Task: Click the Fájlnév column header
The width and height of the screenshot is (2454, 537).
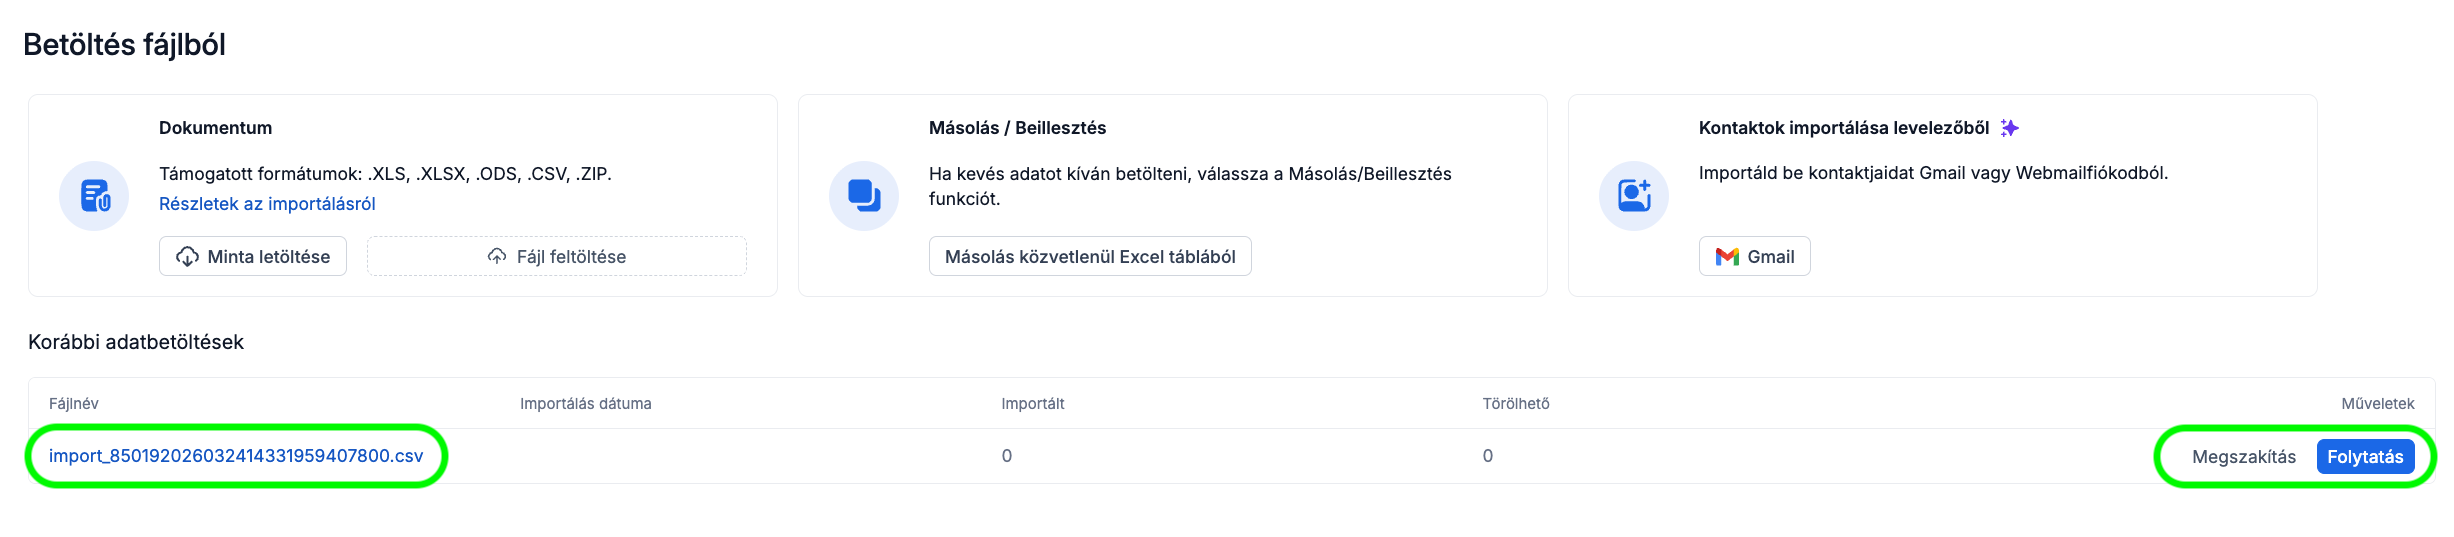Action: [74, 404]
